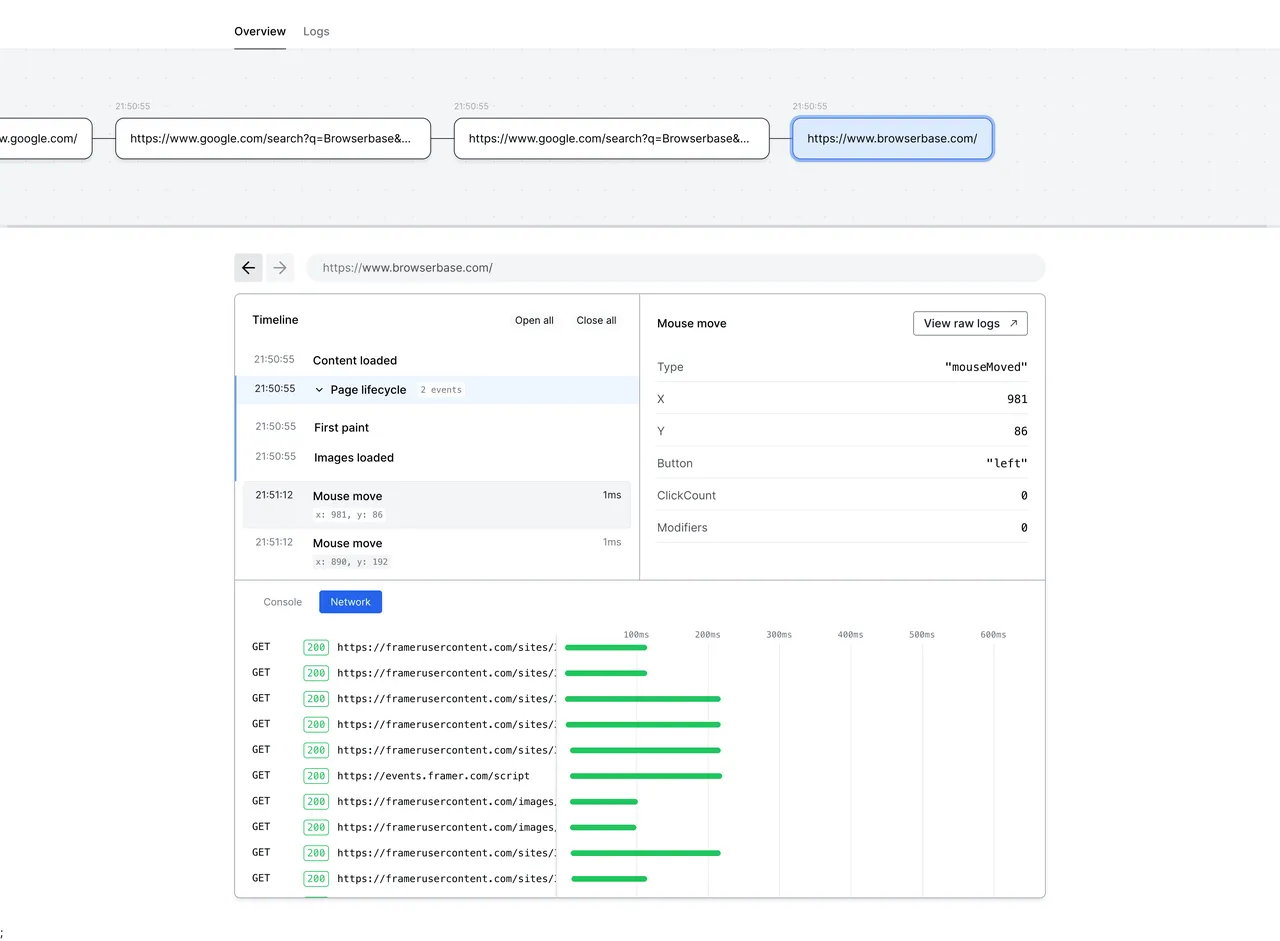This screenshot has height=941, width=1280.
Task: Click the Timeline panel heading
Action: point(275,320)
